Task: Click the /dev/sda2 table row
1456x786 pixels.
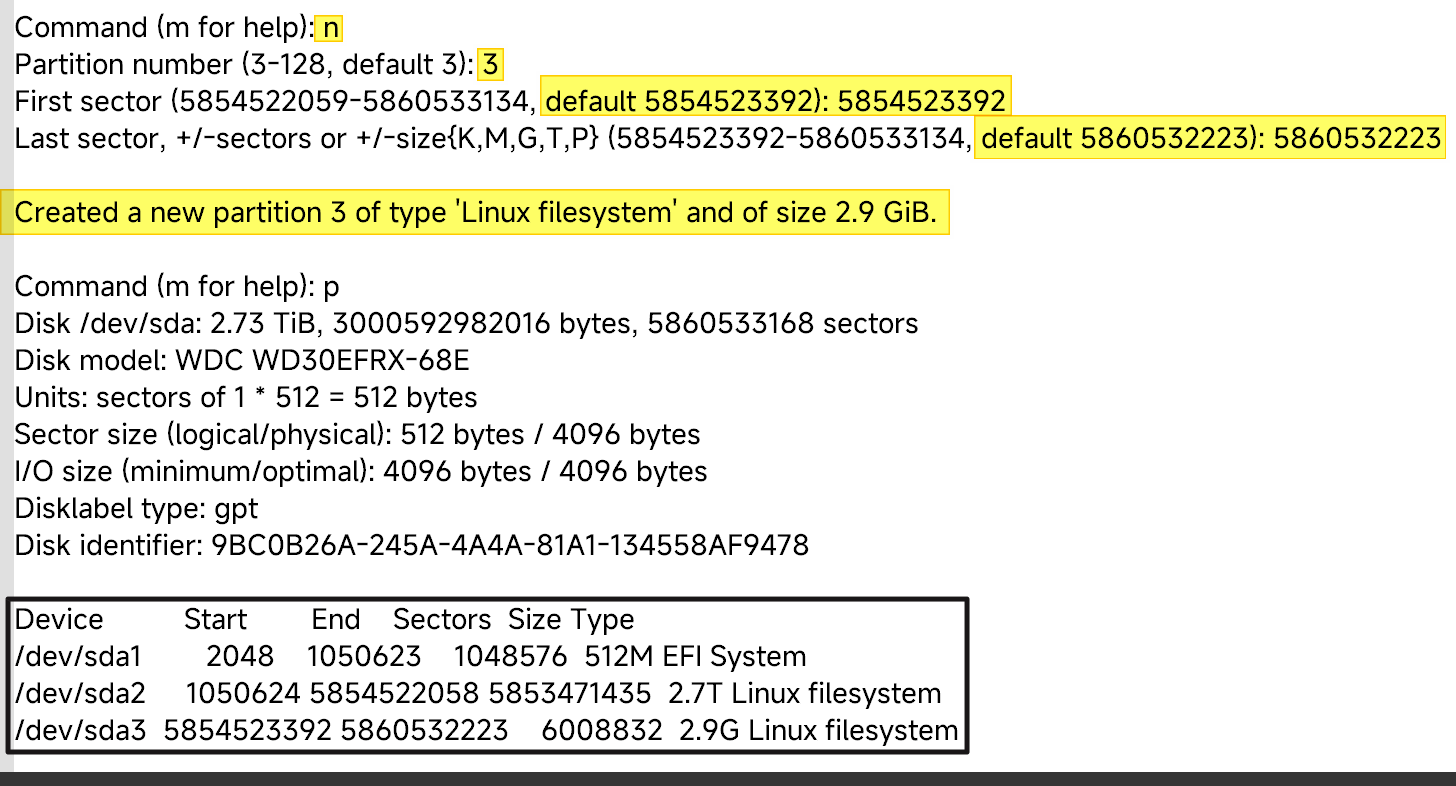Action: pyautogui.click(x=477, y=694)
